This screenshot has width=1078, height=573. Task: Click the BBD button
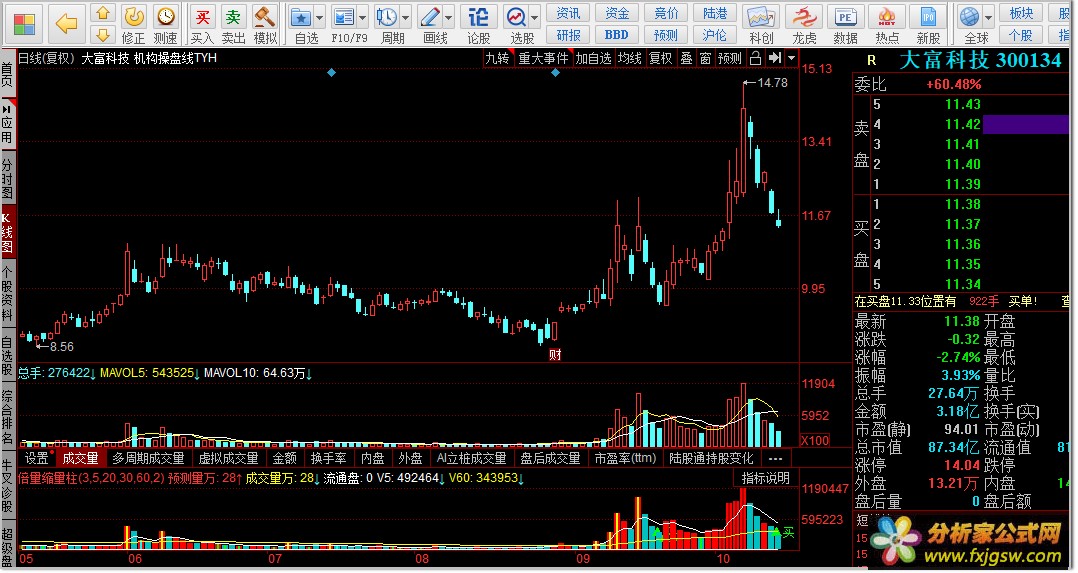616,34
